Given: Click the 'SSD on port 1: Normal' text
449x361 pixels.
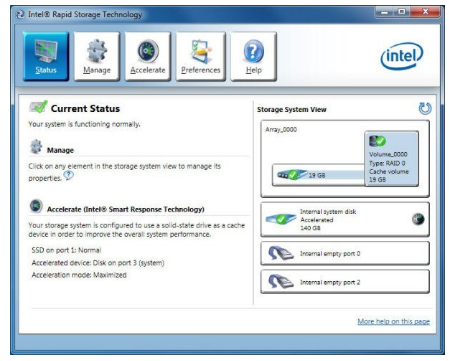Looking at the screenshot, I should 66,250.
